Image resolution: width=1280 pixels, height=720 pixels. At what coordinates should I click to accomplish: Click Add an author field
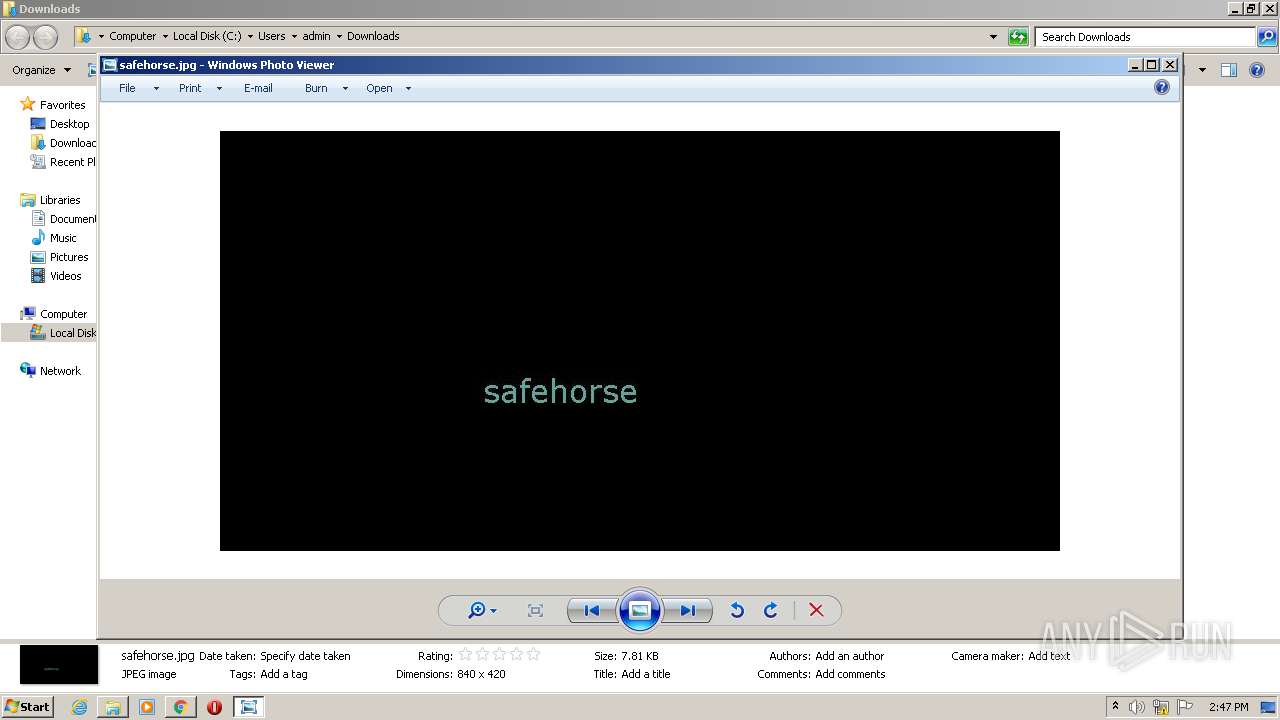click(850, 656)
